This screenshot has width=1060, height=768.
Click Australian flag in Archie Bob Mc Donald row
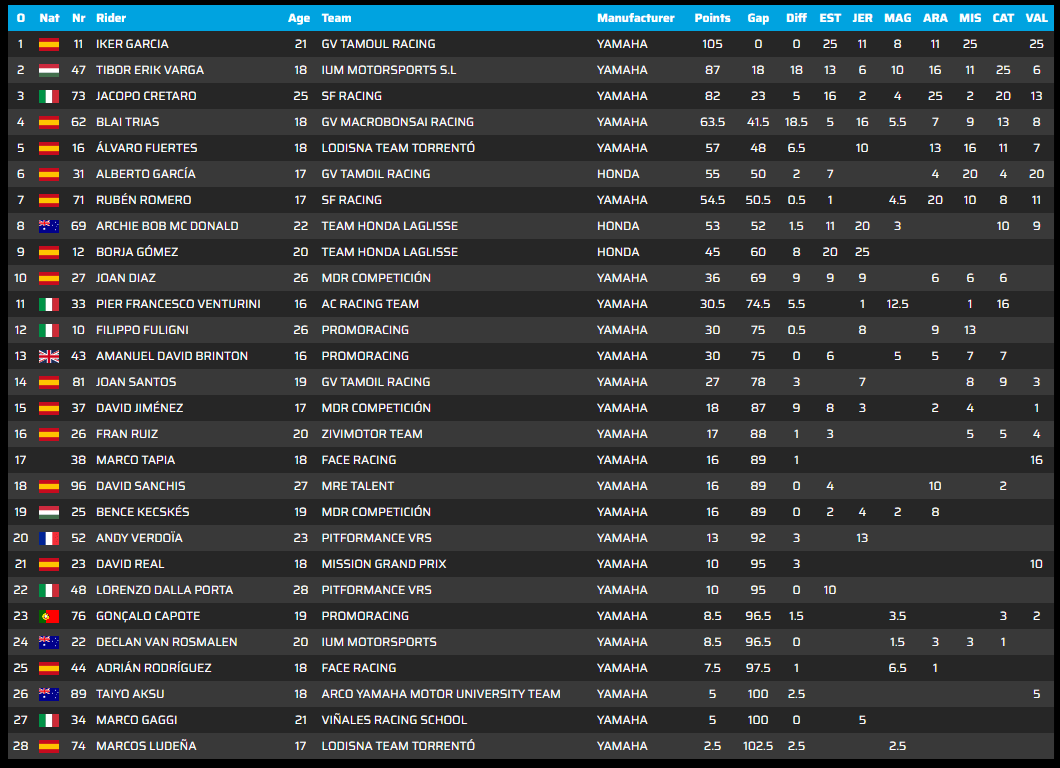click(x=49, y=226)
